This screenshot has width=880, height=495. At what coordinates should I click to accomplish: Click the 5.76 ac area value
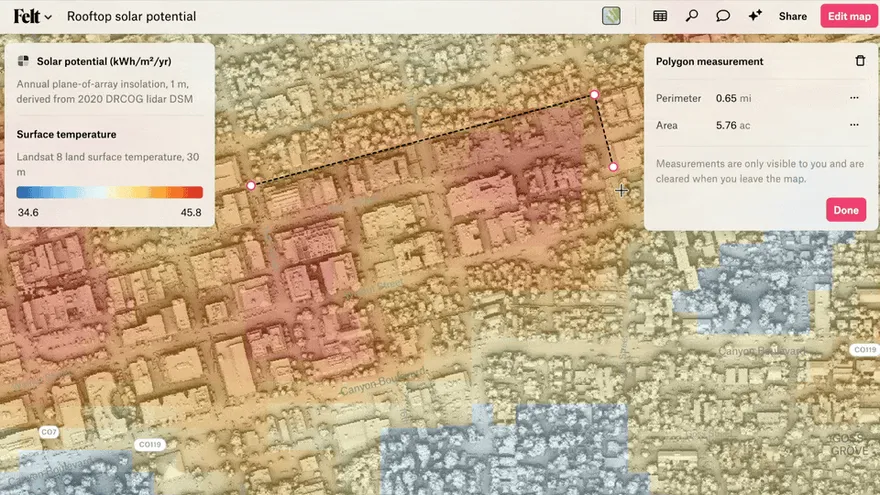point(732,125)
